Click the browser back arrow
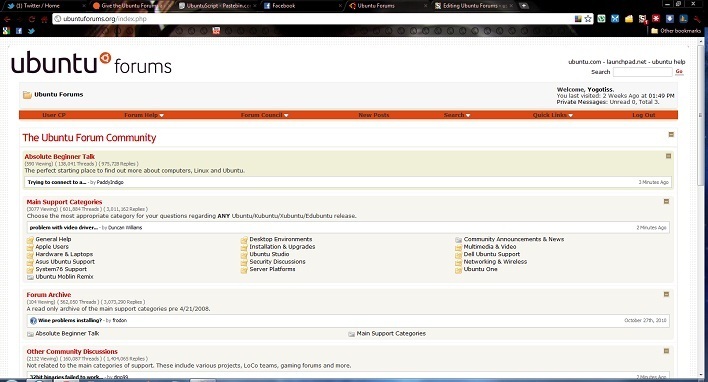This screenshot has height=382, width=708. click(x=7, y=19)
